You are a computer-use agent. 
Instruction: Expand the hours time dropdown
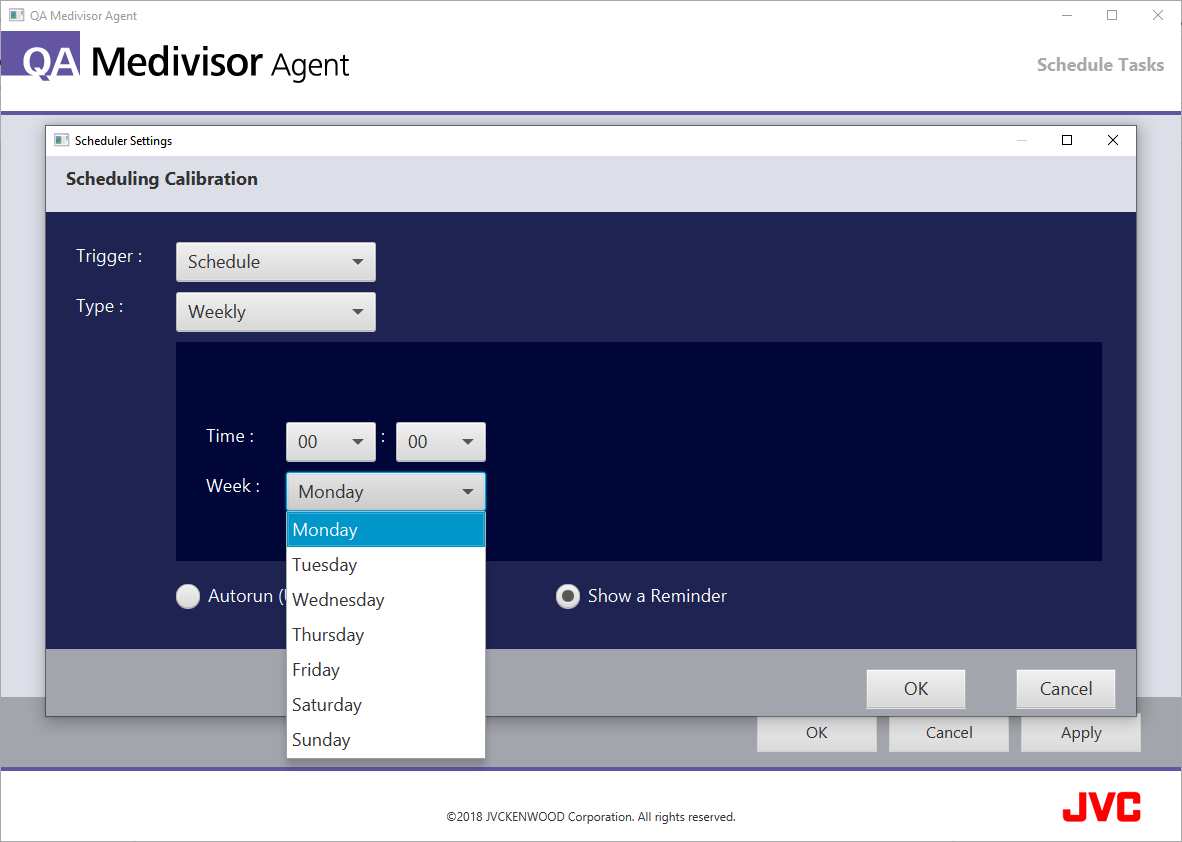tap(331, 442)
